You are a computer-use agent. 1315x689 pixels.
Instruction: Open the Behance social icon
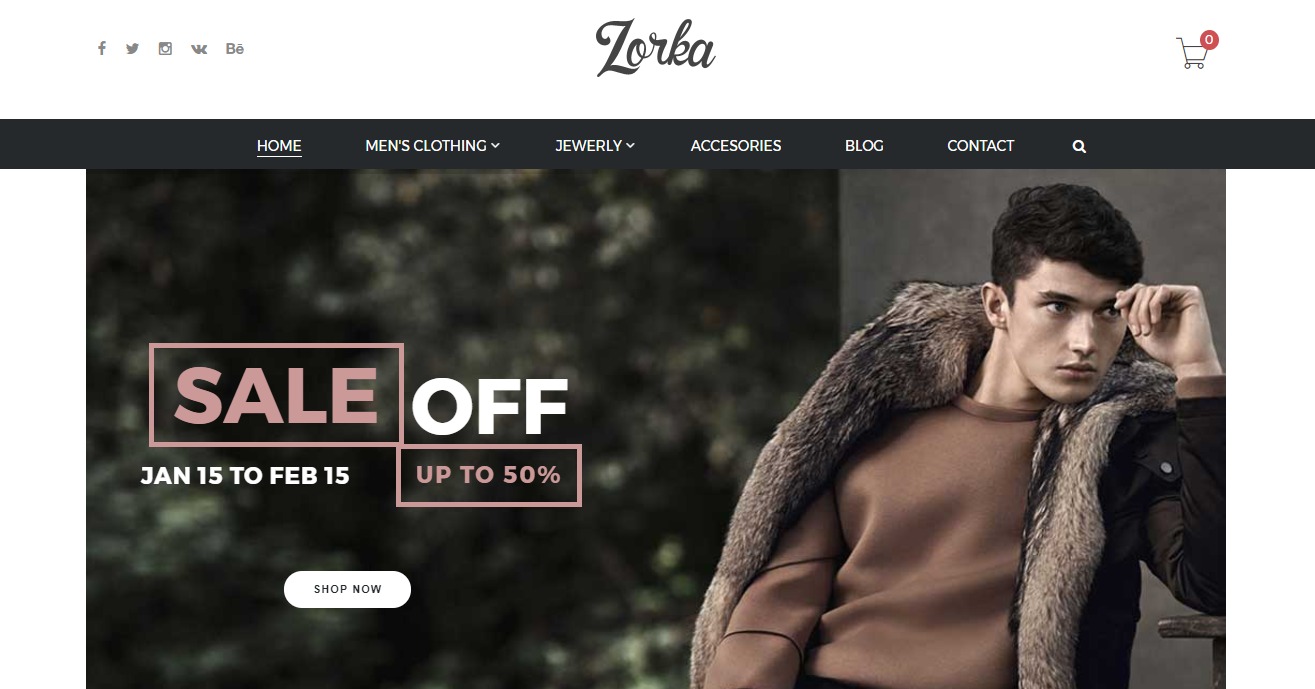point(235,48)
